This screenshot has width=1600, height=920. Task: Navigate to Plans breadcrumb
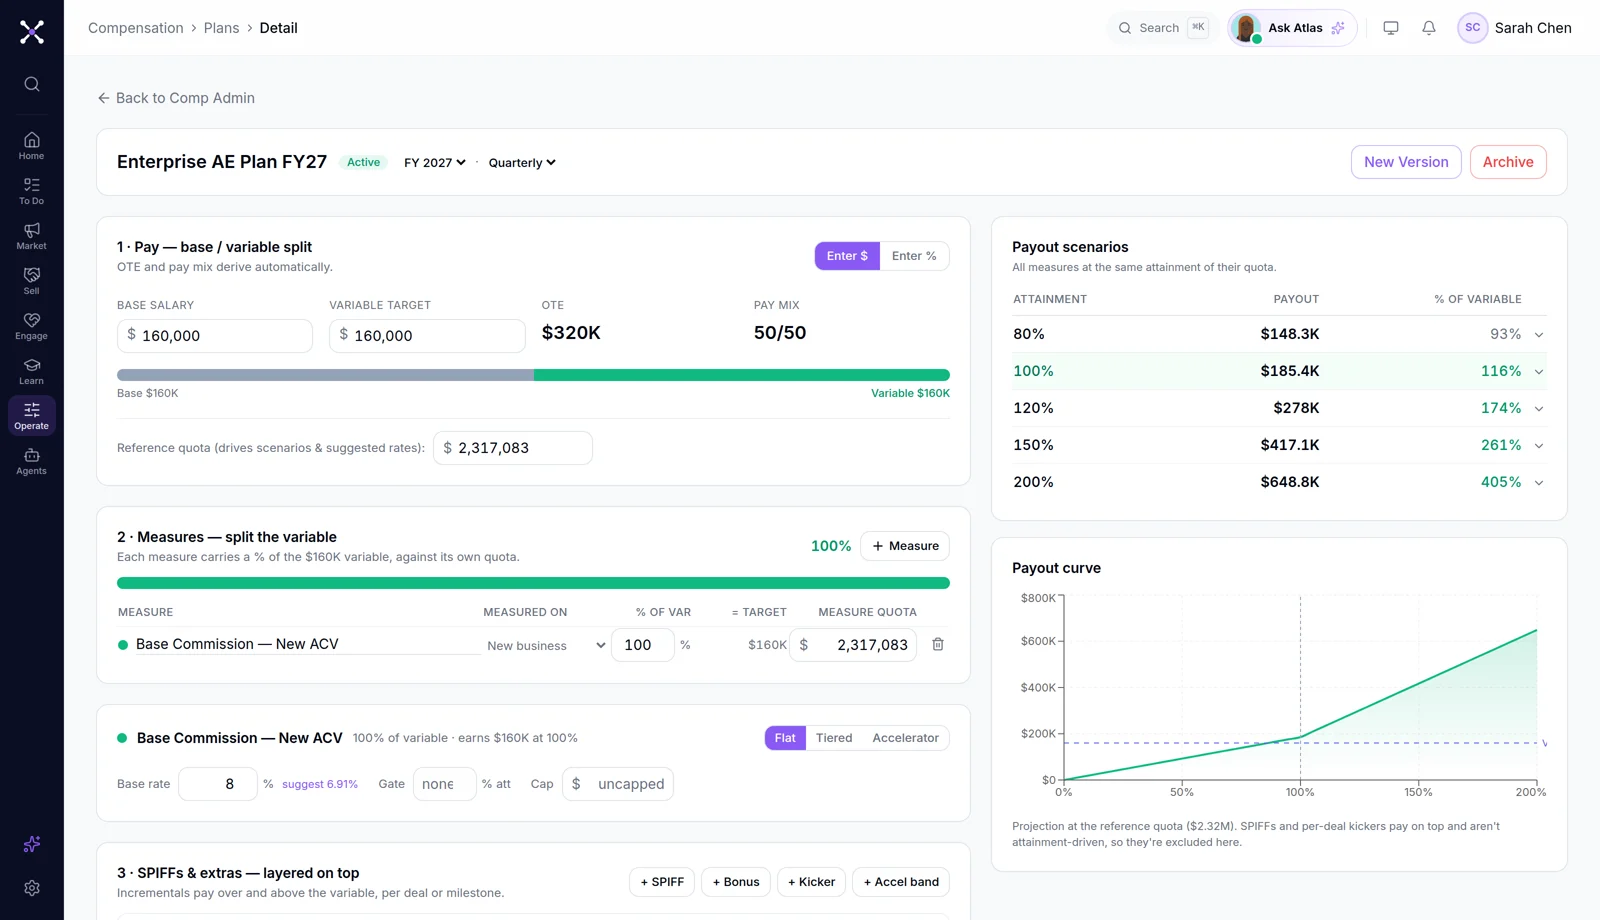pyautogui.click(x=222, y=28)
